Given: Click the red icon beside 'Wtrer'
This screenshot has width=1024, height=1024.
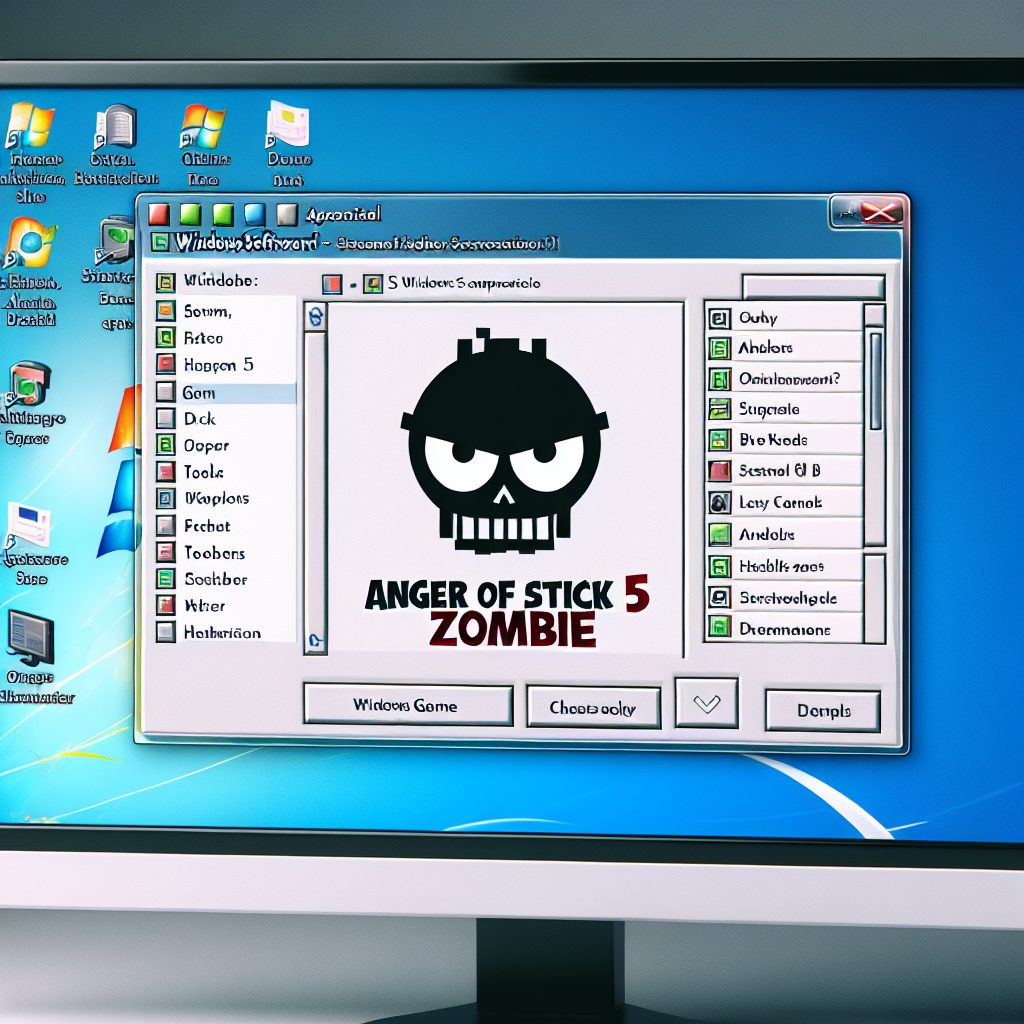Looking at the screenshot, I should pos(166,605).
